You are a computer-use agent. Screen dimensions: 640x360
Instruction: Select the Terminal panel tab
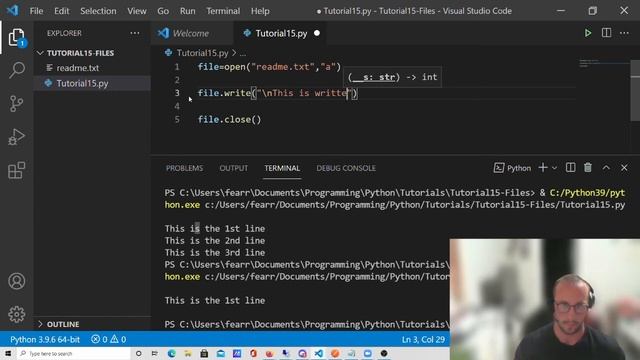pyautogui.click(x=282, y=168)
